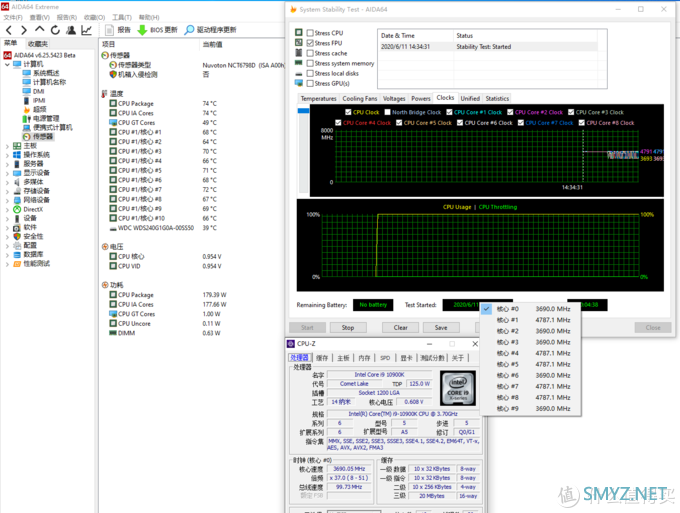Screen dimensions: 680x513
Task: Toggle the CPU Clock graph checkbox
Action: (348, 112)
